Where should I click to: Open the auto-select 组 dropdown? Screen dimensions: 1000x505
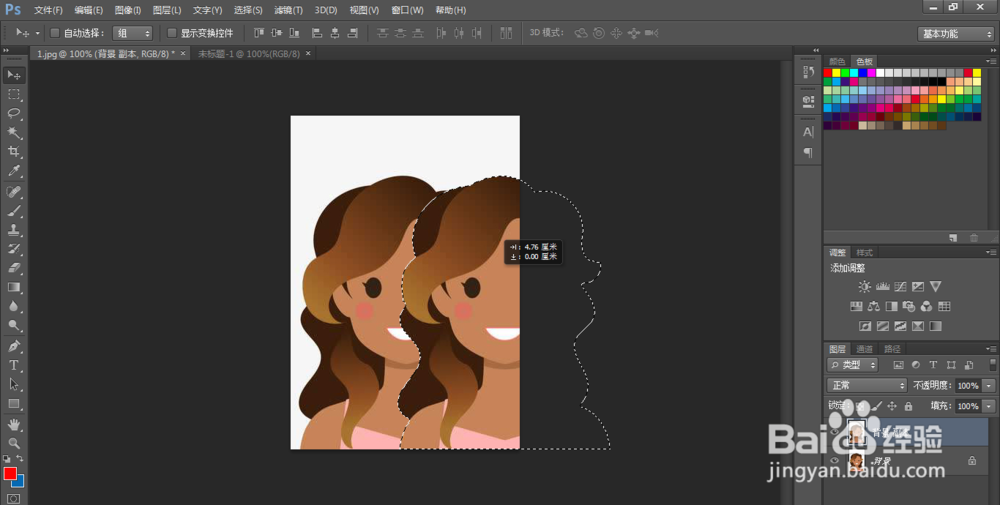click(x=133, y=33)
